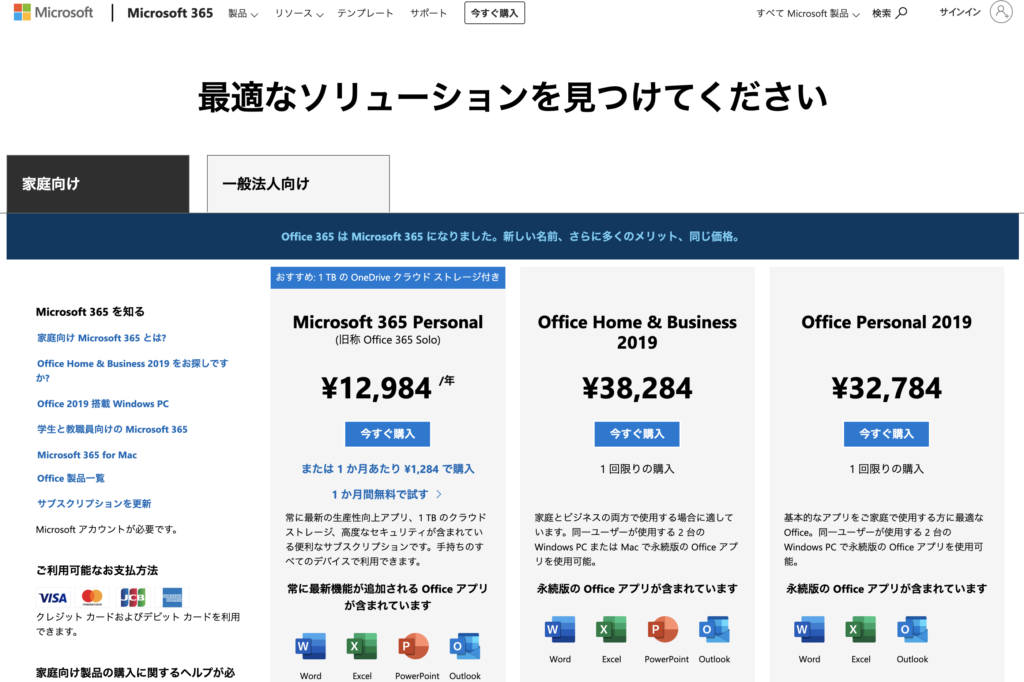This screenshot has height=682, width=1024.
Task: Buy Microsoft 365 Personal with 今すぐ購入
Action: click(387, 434)
